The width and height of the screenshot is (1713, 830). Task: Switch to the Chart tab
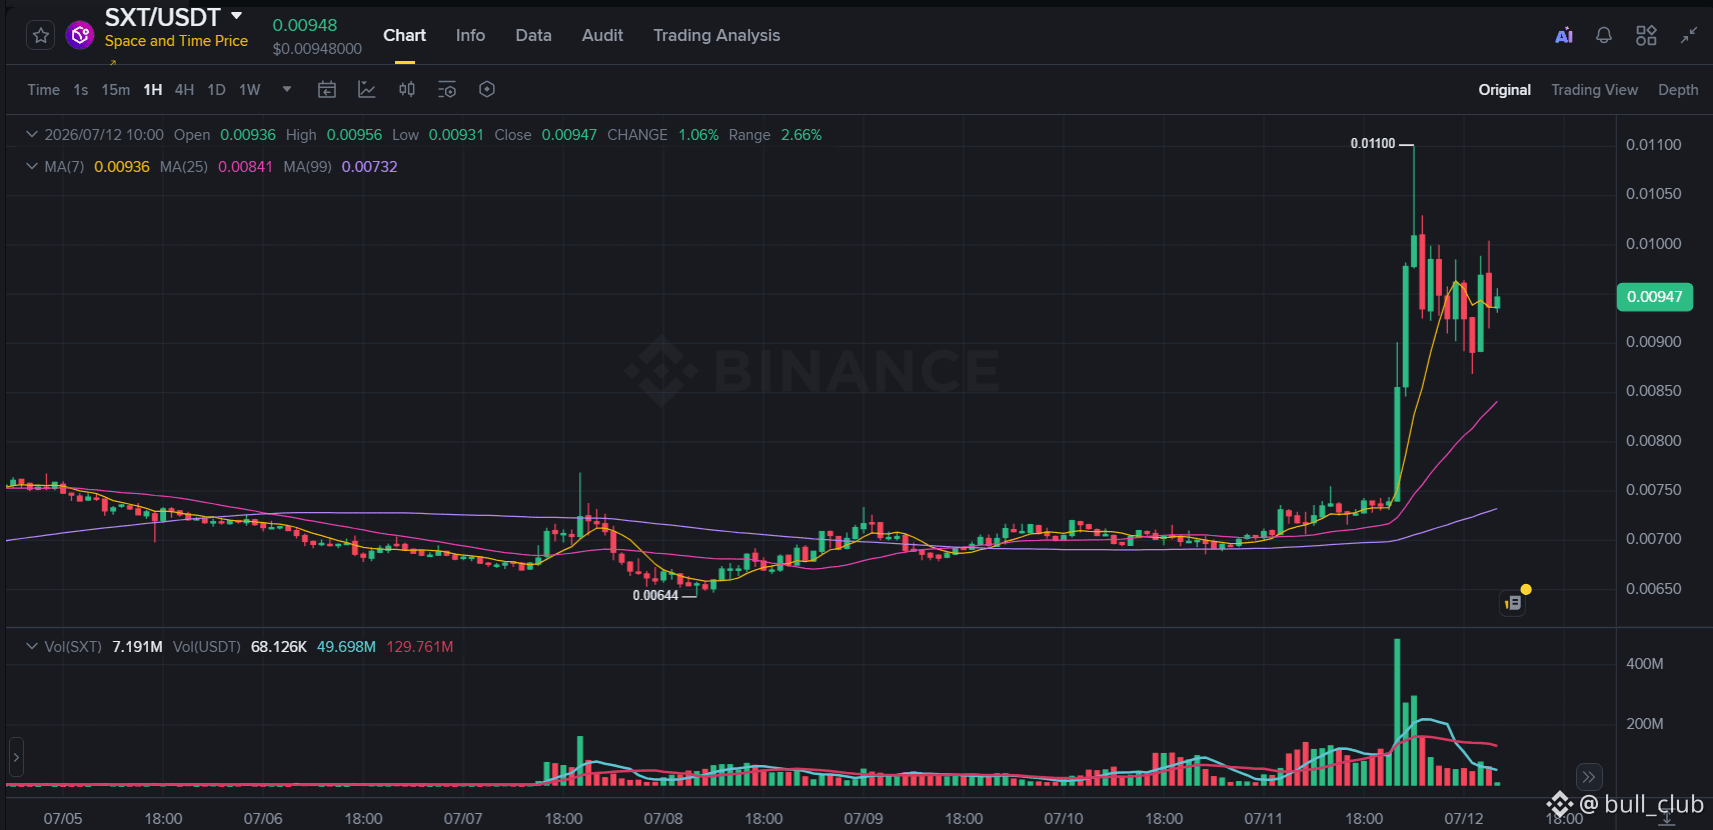(x=404, y=35)
